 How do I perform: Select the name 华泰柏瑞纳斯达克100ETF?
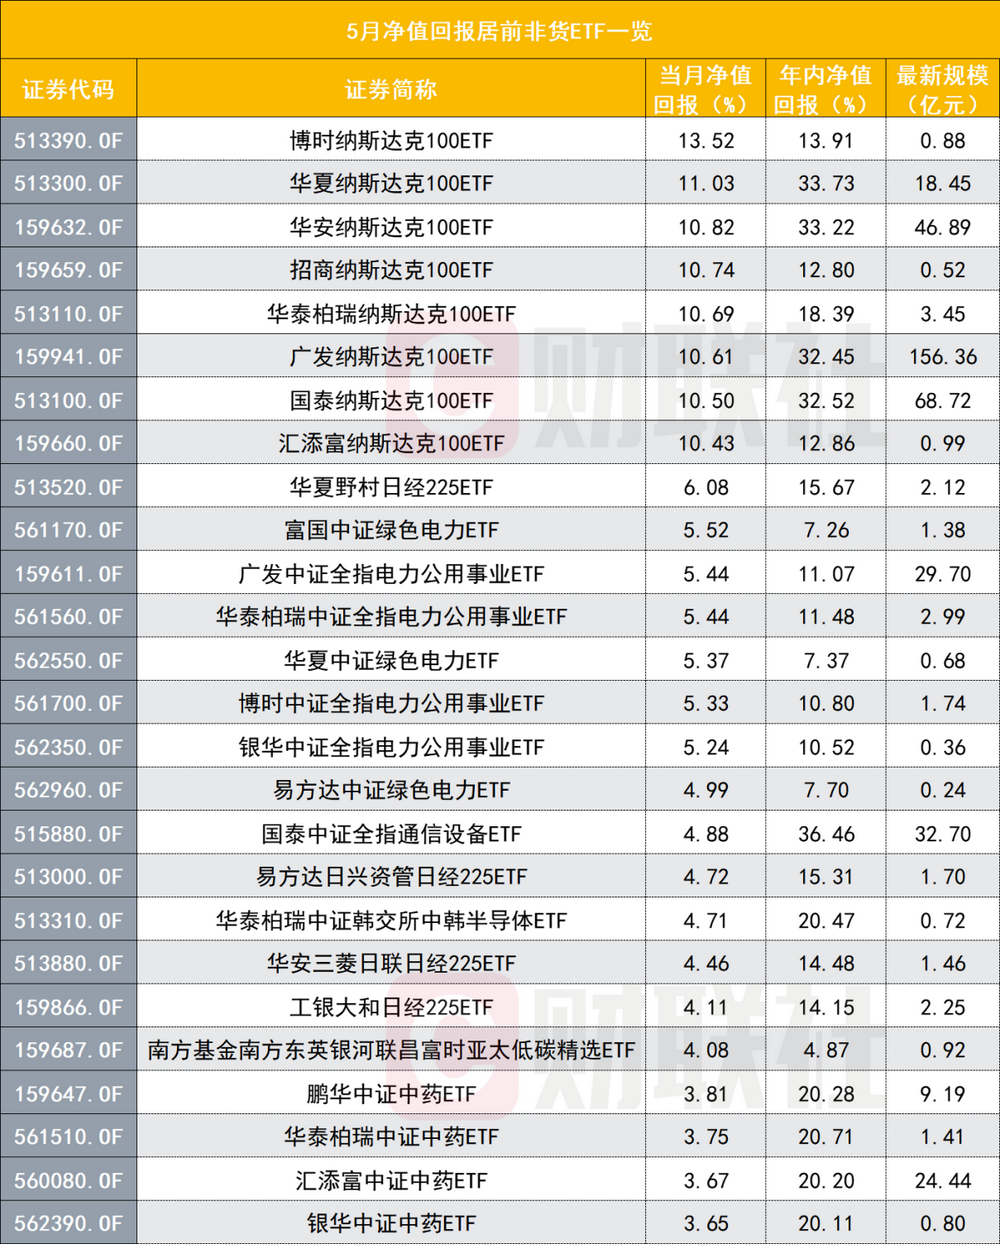(x=391, y=314)
